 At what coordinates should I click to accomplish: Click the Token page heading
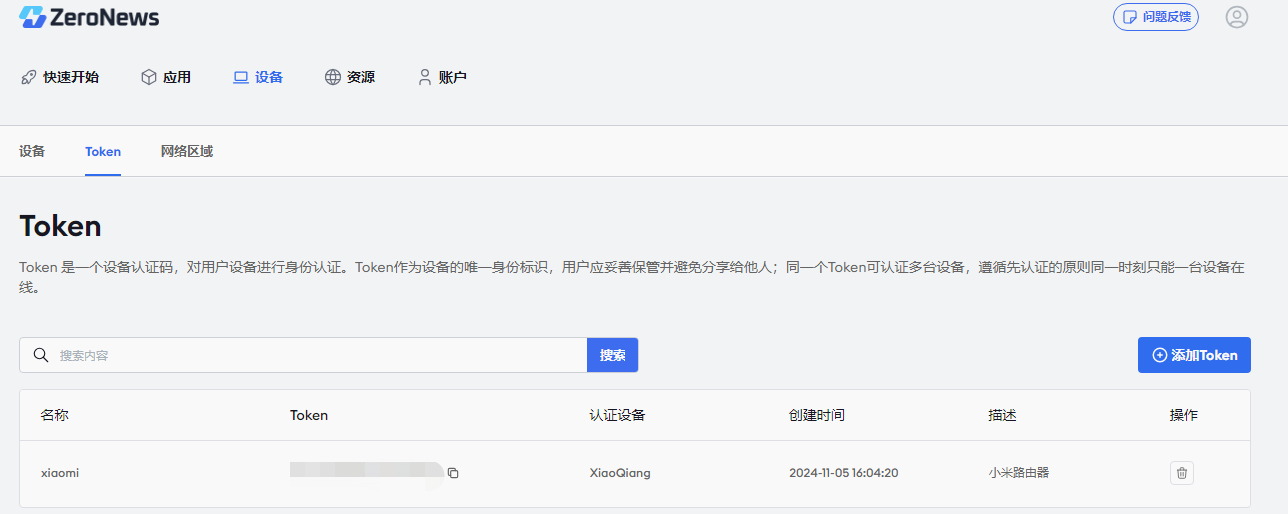point(61,226)
